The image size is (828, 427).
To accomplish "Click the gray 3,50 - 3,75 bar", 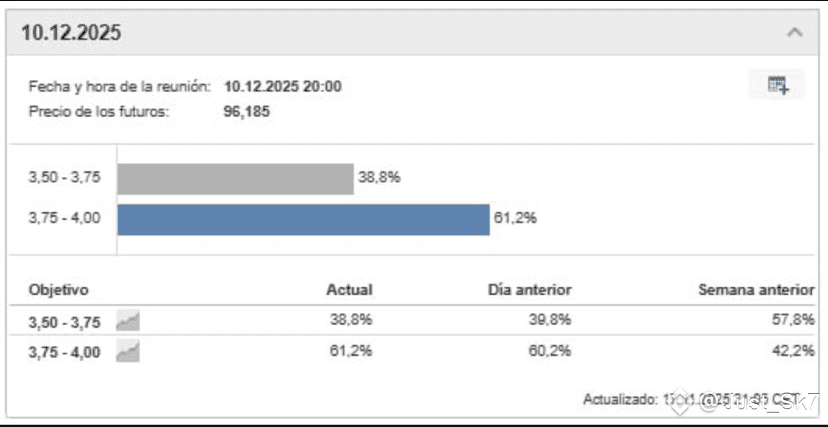I will pos(236,179).
